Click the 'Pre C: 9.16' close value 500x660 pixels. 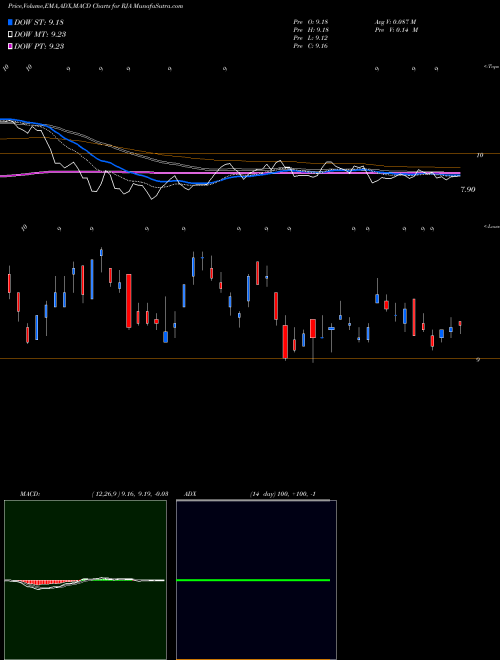click(311, 46)
